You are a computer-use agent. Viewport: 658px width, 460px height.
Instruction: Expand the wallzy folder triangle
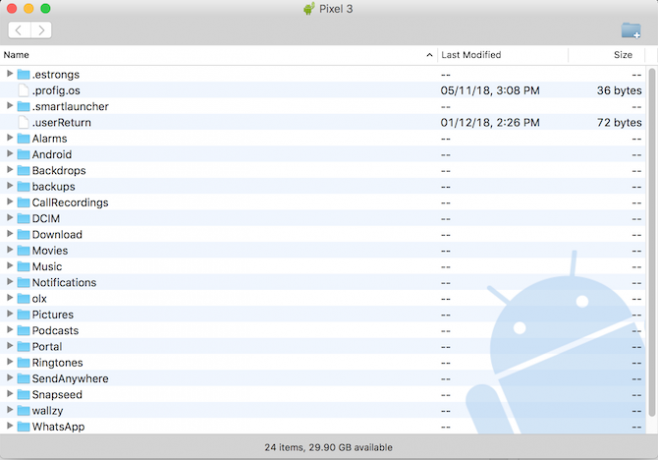[x=10, y=410]
